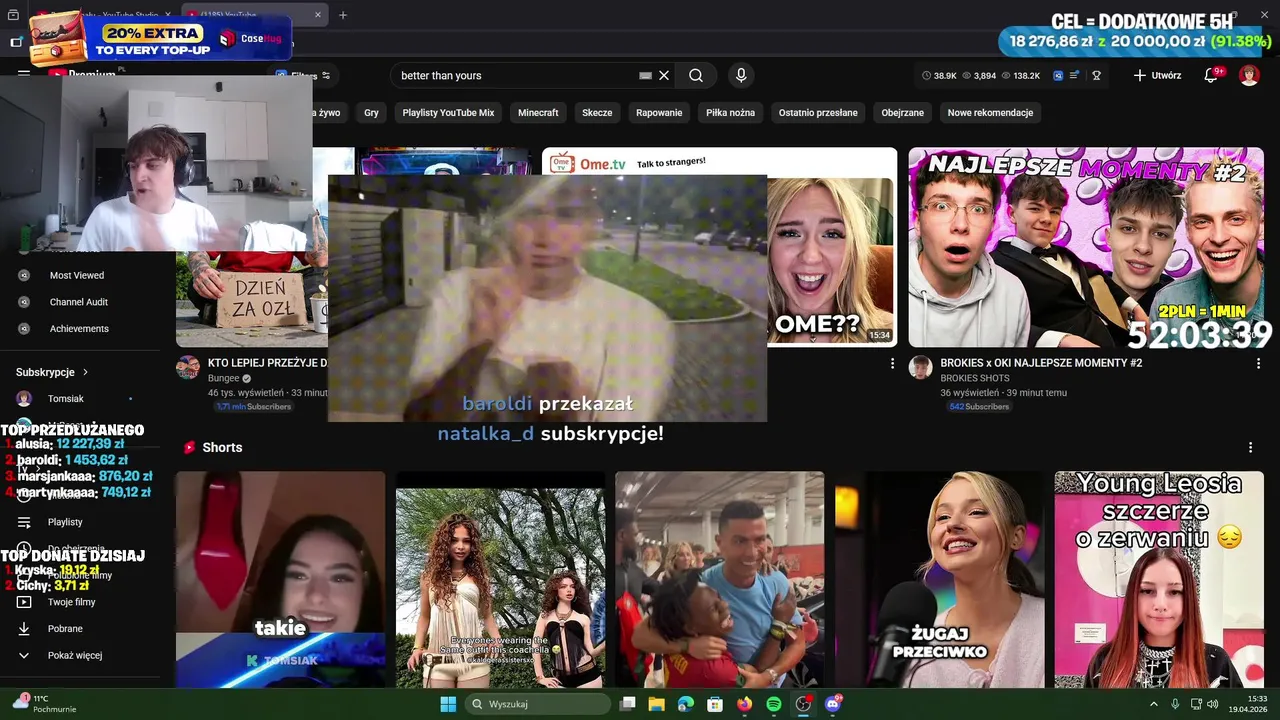Open weather widget showing 11°C
This screenshot has height=720, width=1280.
(45, 704)
